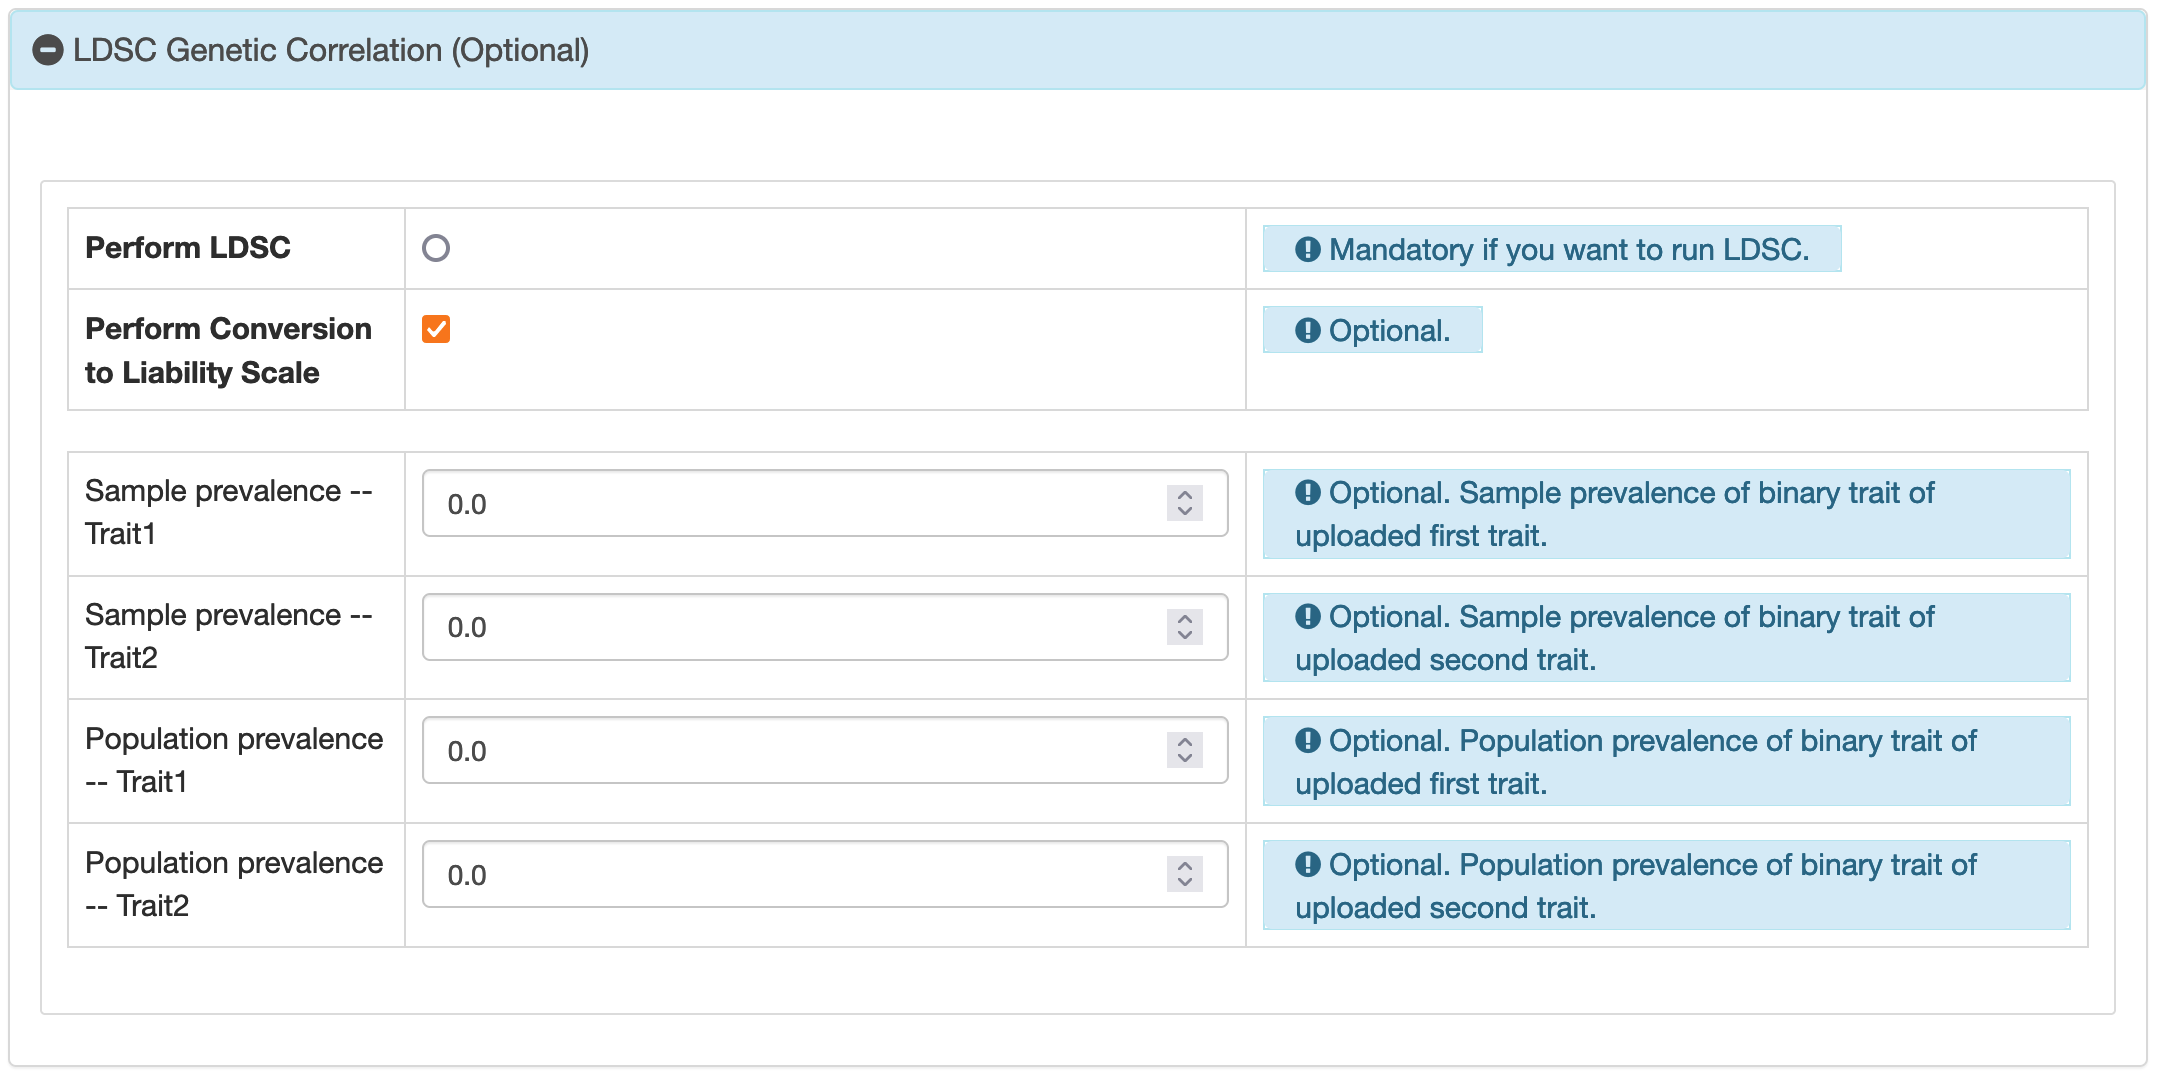Click the minus icon in section header

(48, 50)
